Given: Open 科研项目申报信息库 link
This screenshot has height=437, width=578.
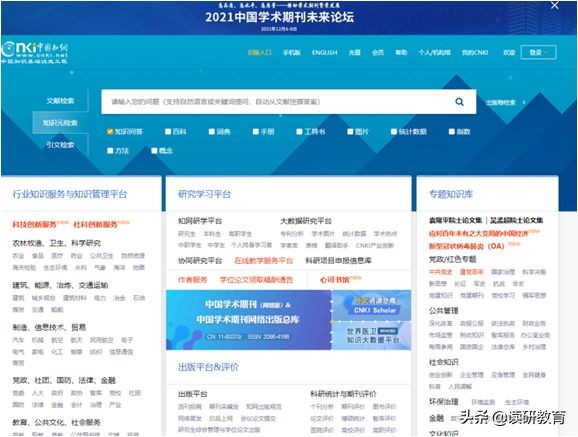Looking at the screenshot, I should pyautogui.click(x=338, y=261).
